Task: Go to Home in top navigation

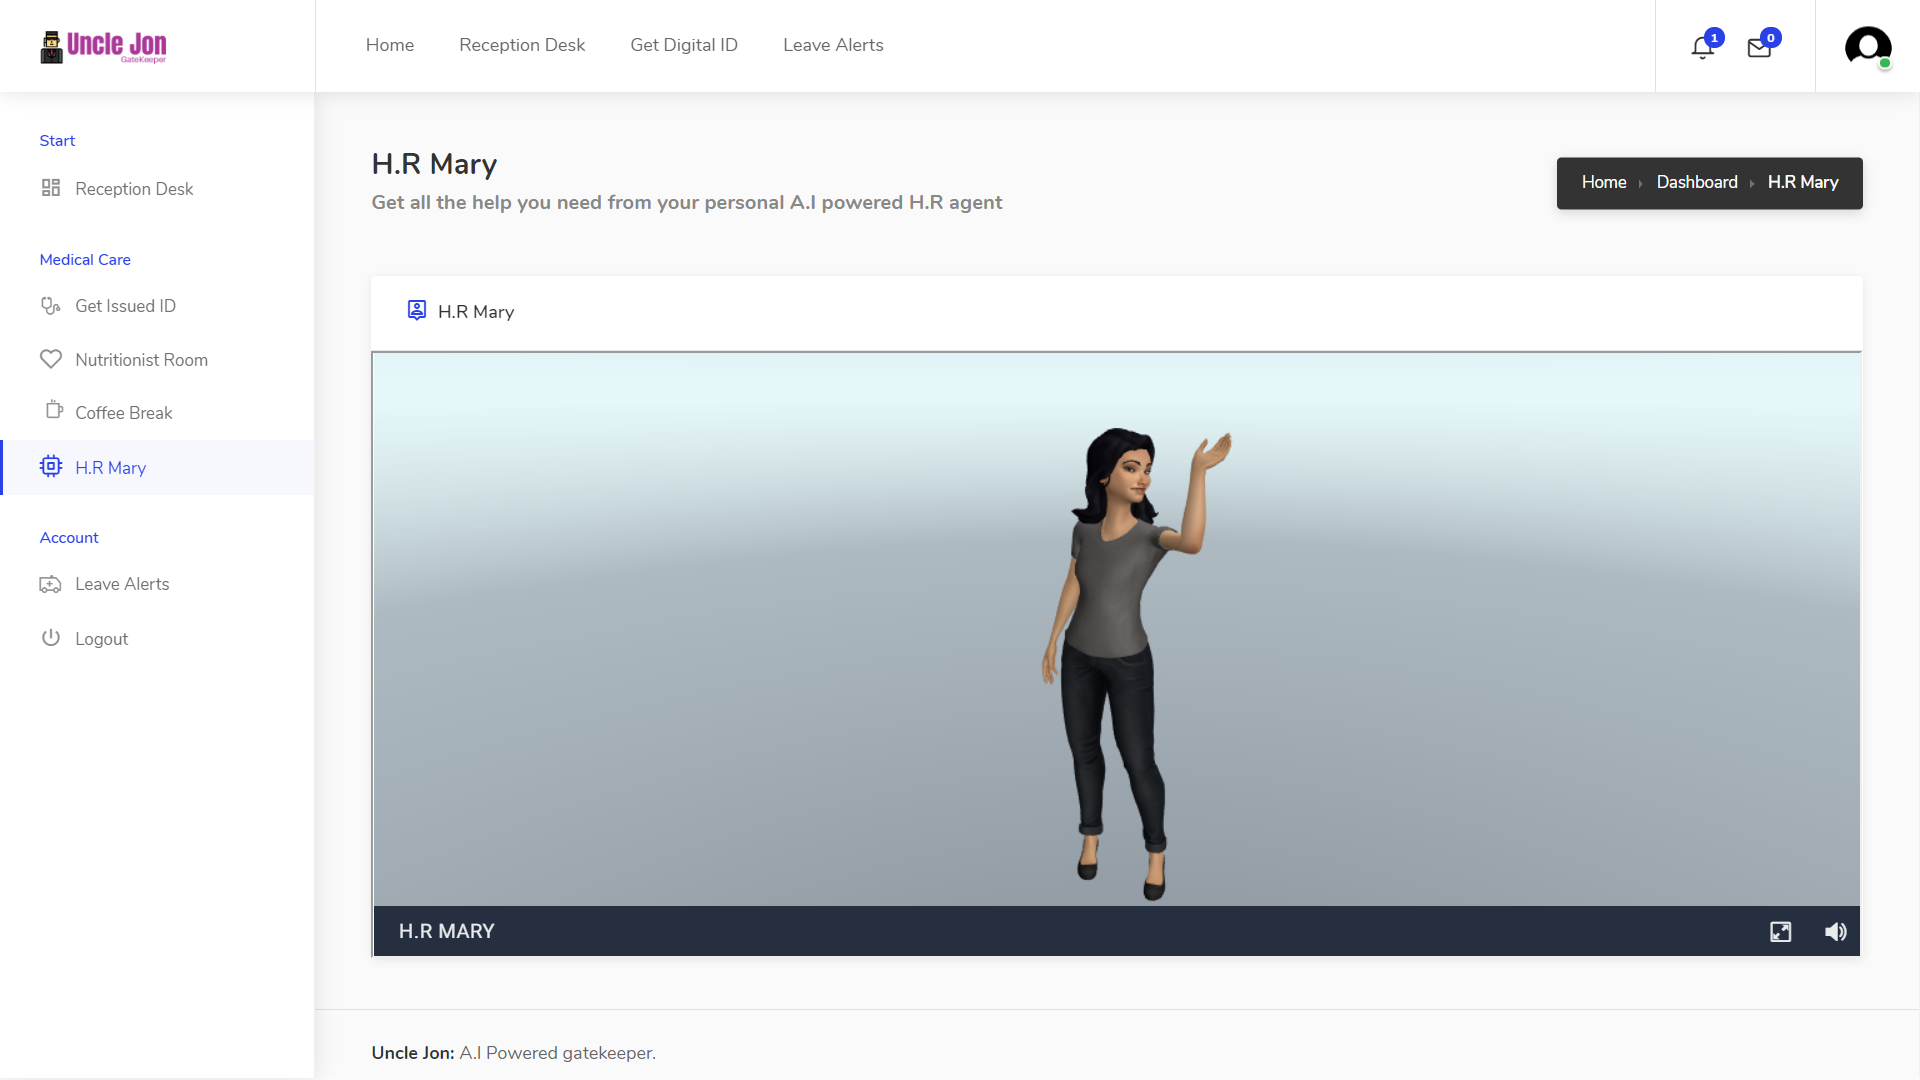Action: [x=390, y=45]
